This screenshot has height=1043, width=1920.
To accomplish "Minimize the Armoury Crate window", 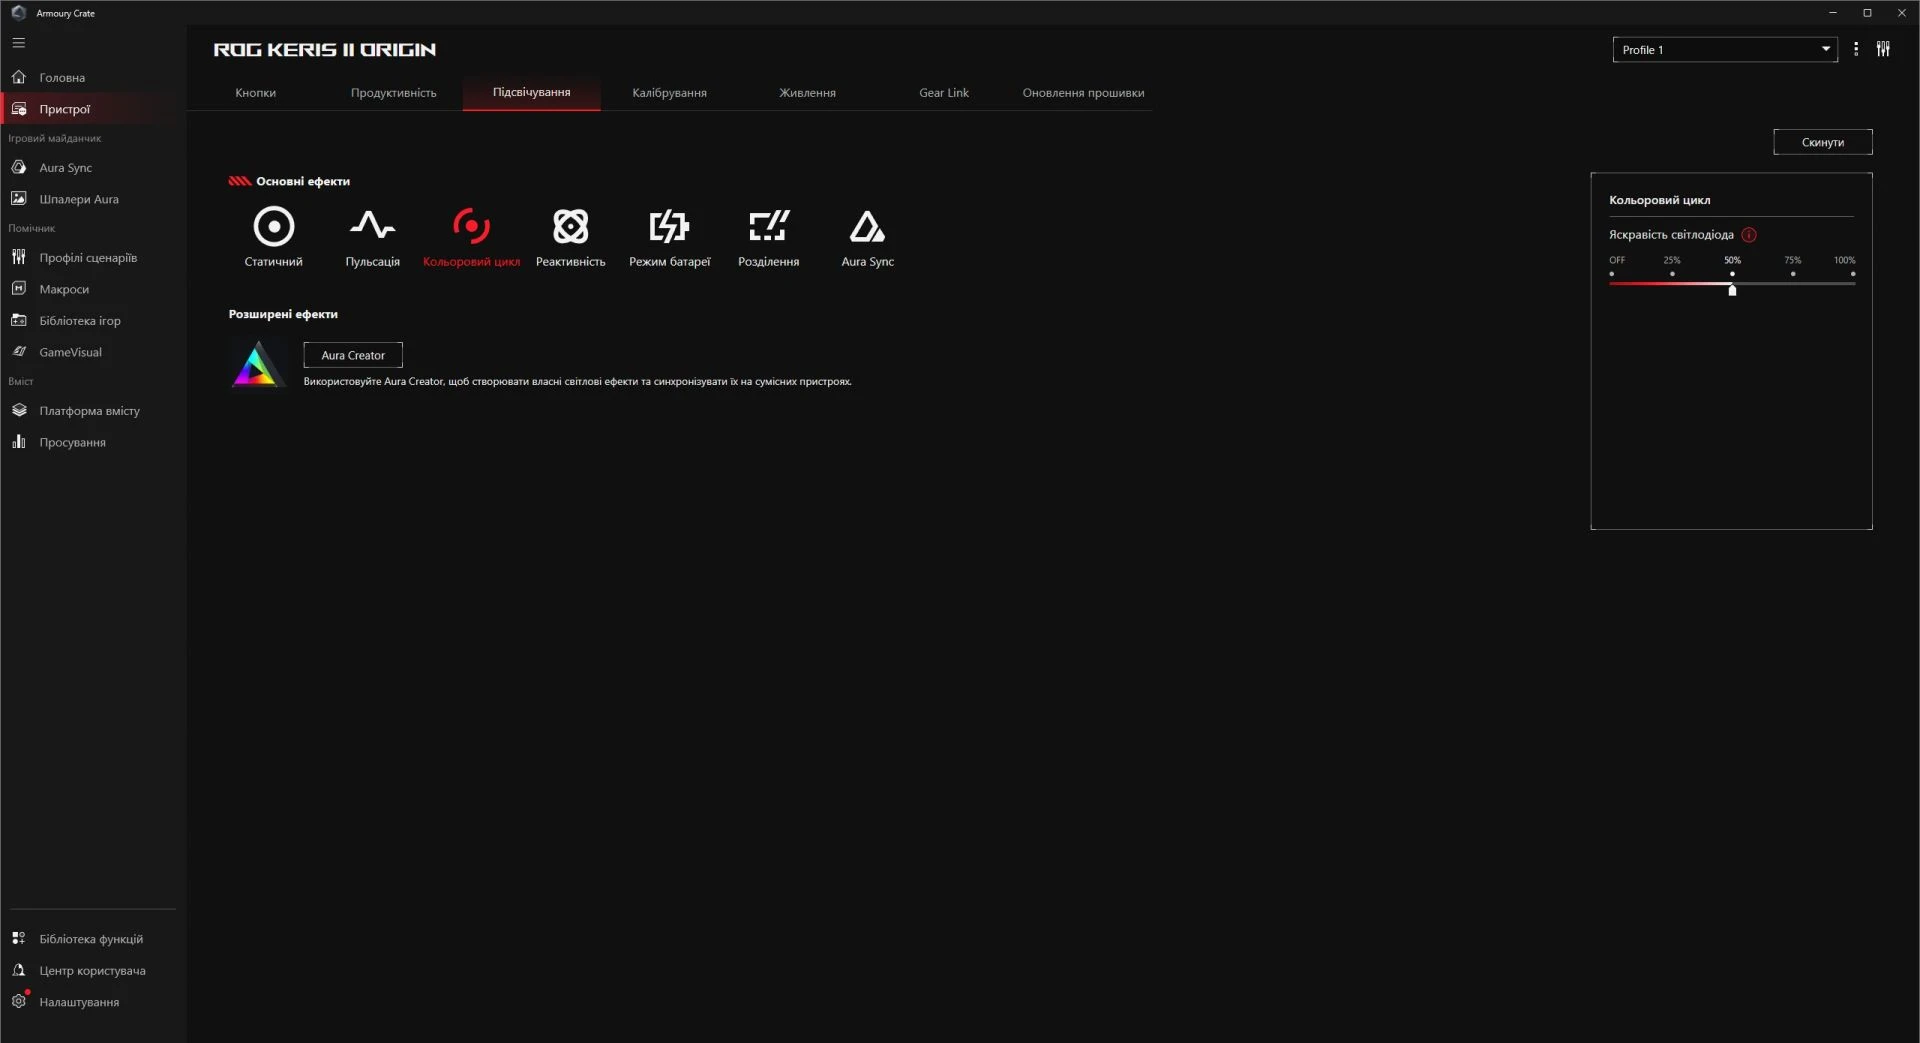I will pos(1833,13).
